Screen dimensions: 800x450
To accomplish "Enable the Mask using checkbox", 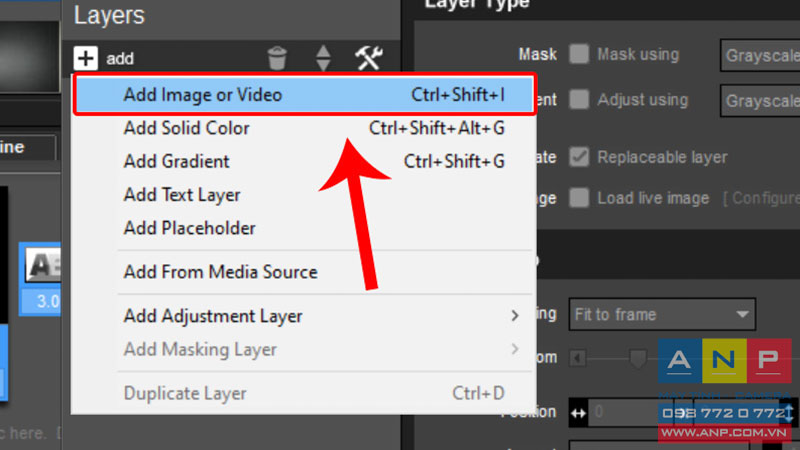I will pyautogui.click(x=579, y=54).
